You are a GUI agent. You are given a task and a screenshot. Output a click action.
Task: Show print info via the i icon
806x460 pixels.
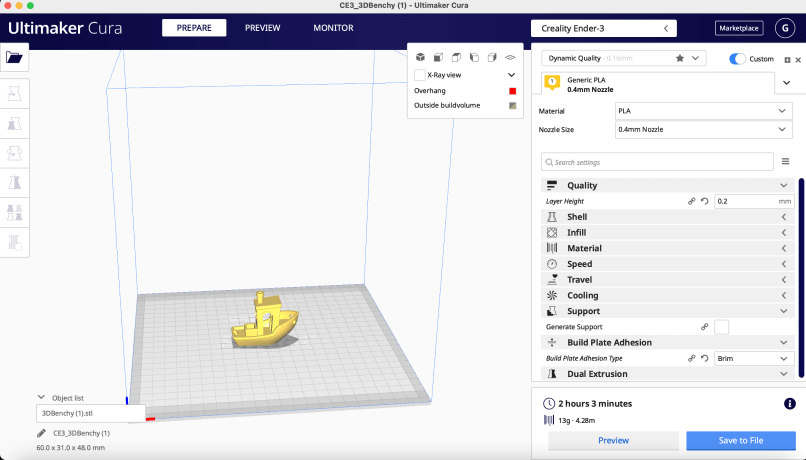pos(790,404)
